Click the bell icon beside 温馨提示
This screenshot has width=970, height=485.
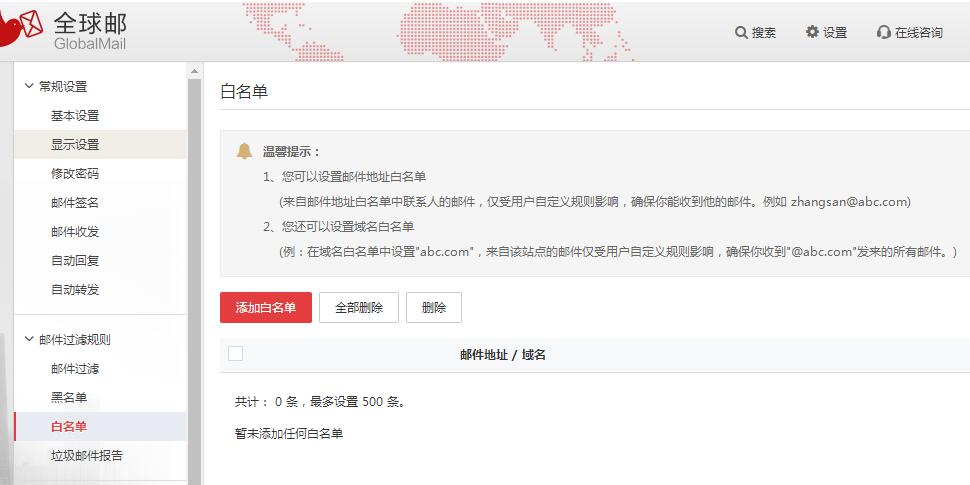pyautogui.click(x=244, y=151)
